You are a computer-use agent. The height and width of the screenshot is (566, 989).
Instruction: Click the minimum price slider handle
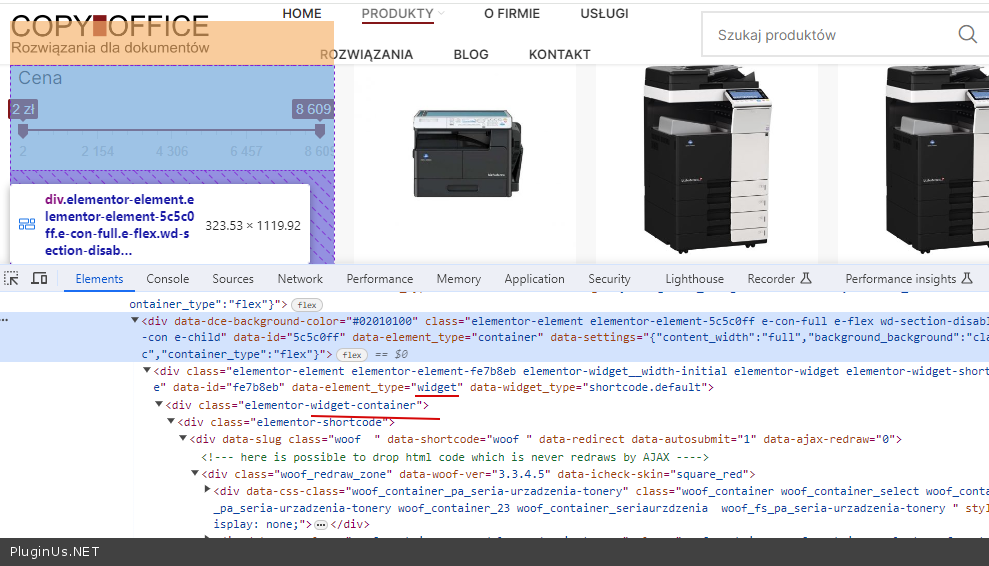pyautogui.click(x=23, y=130)
